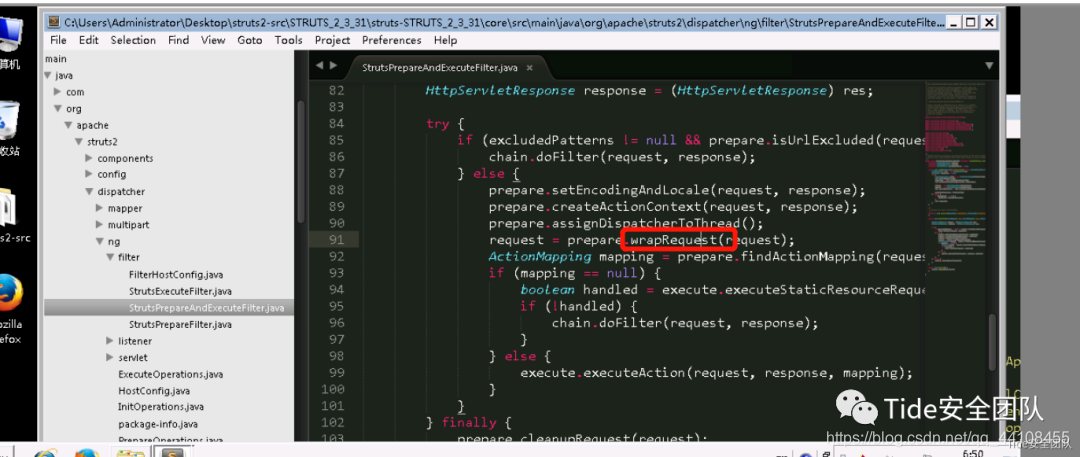Viewport: 1080px width, 457px height.
Task: Click line number 102 in gutter
Action: [332, 422]
